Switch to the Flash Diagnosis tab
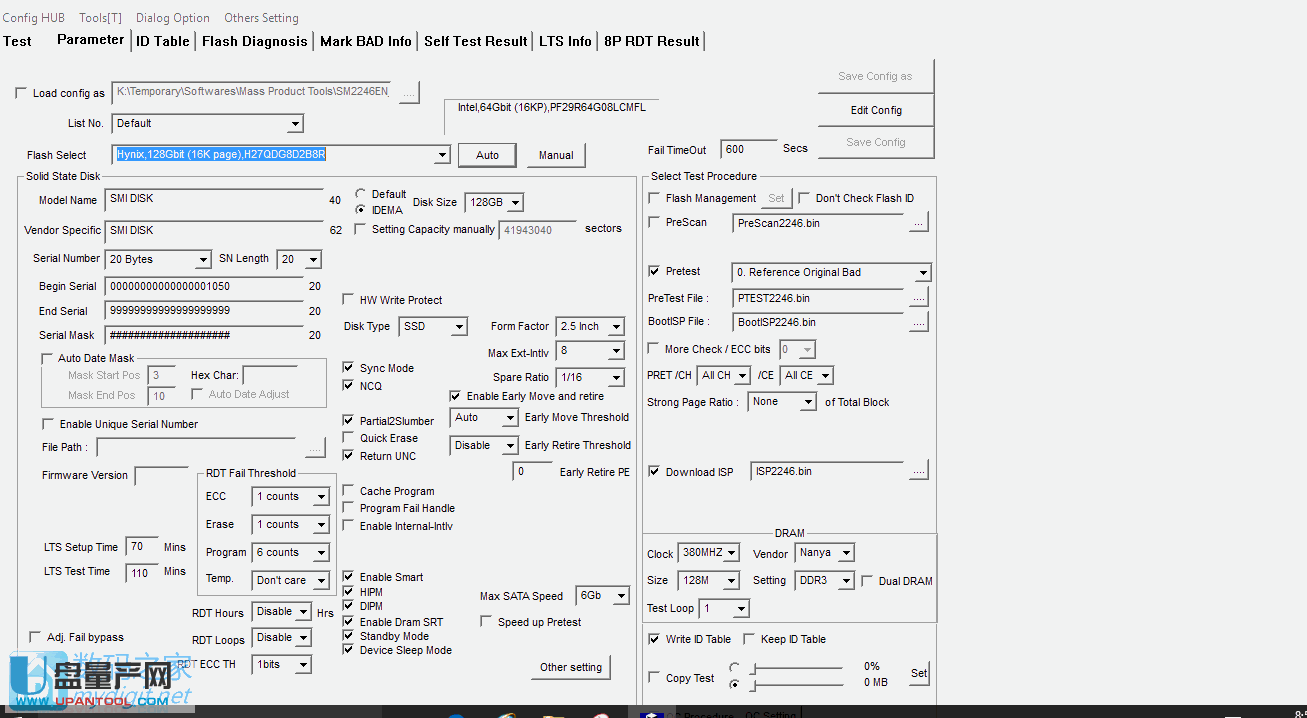Viewport: 1307px width, 718px height. click(254, 41)
